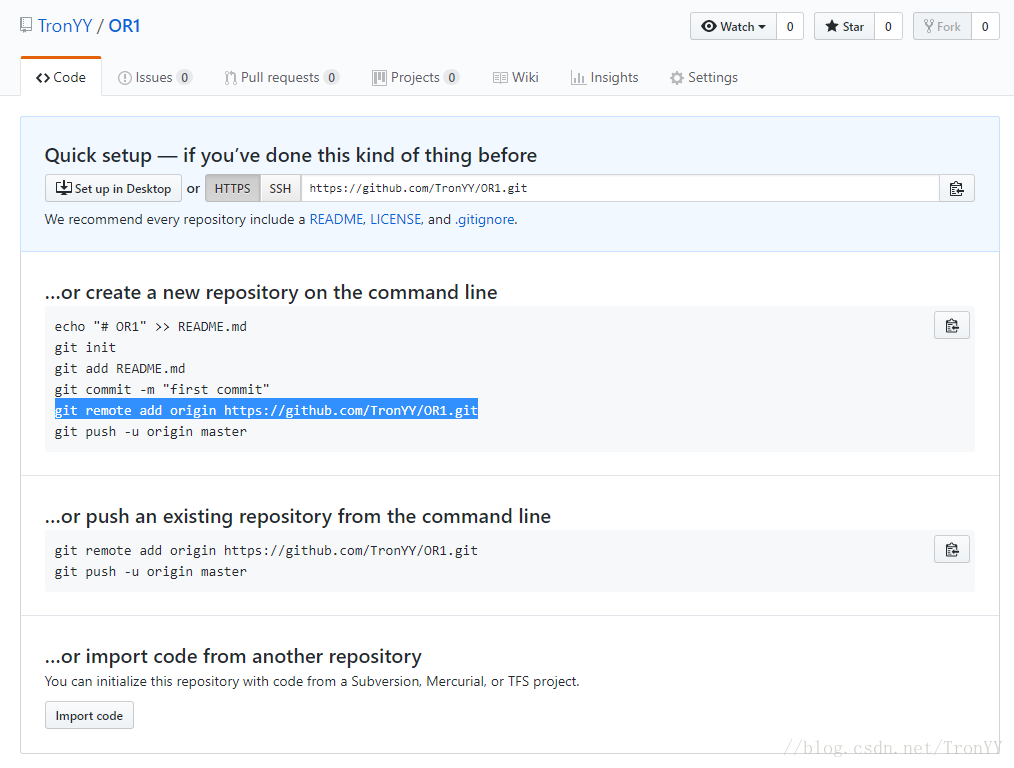Click 'git push -u origin master' in push existing section

151,572
